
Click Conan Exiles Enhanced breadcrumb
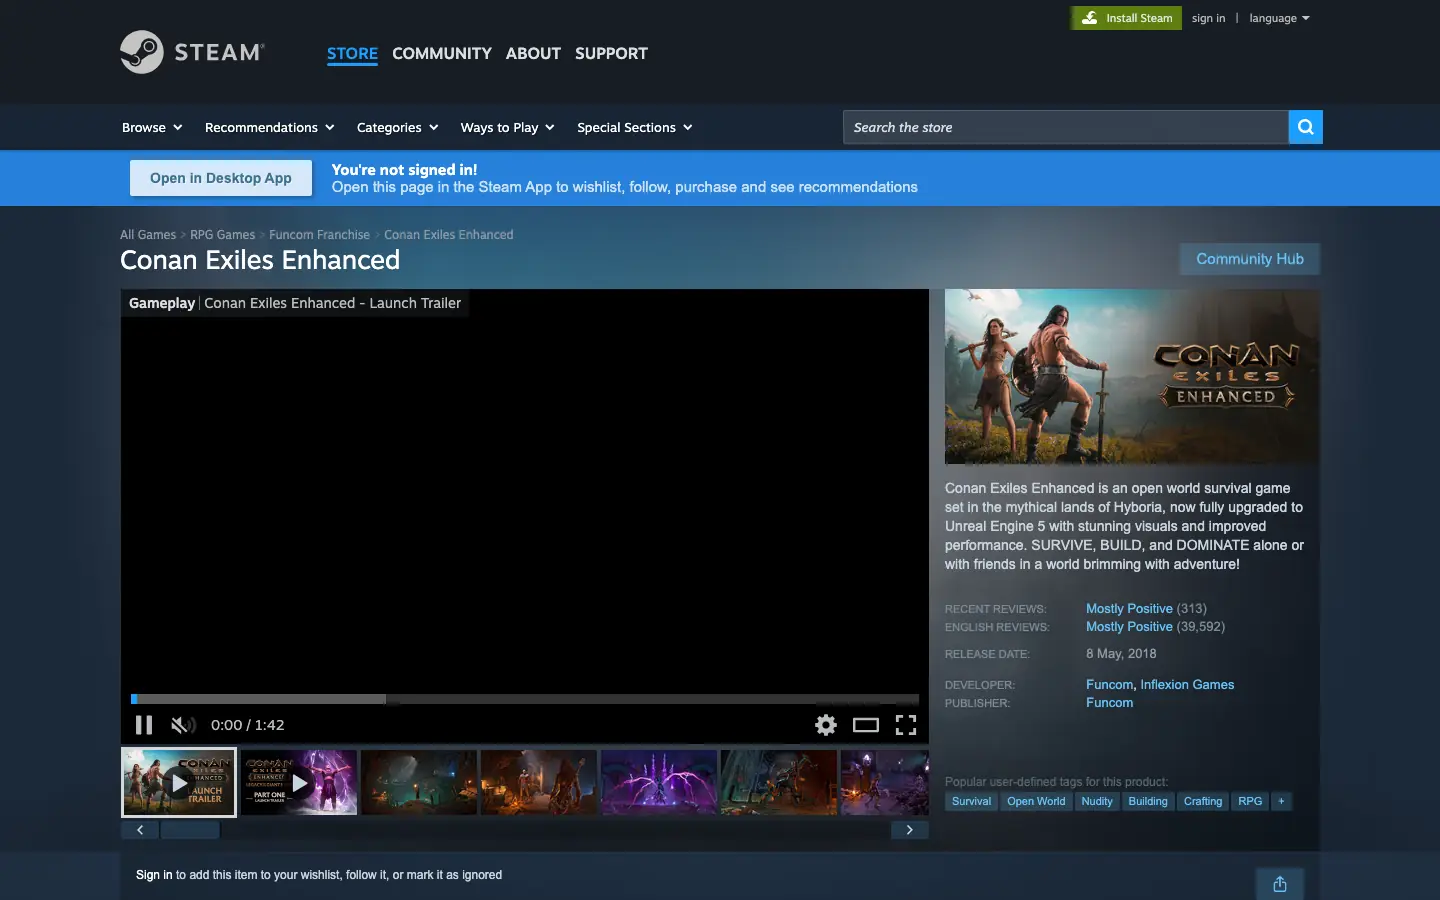coord(449,235)
